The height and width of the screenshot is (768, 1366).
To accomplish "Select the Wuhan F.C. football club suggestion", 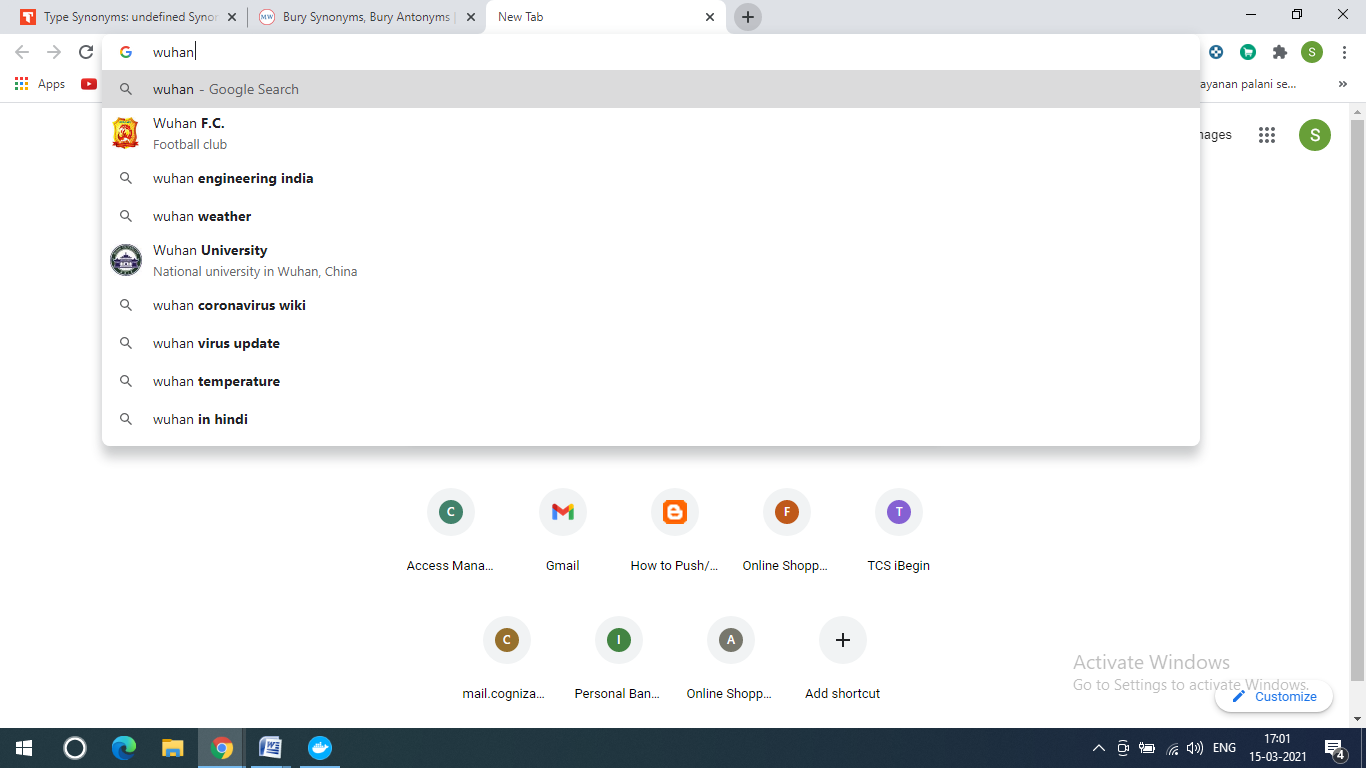I will pyautogui.click(x=651, y=133).
